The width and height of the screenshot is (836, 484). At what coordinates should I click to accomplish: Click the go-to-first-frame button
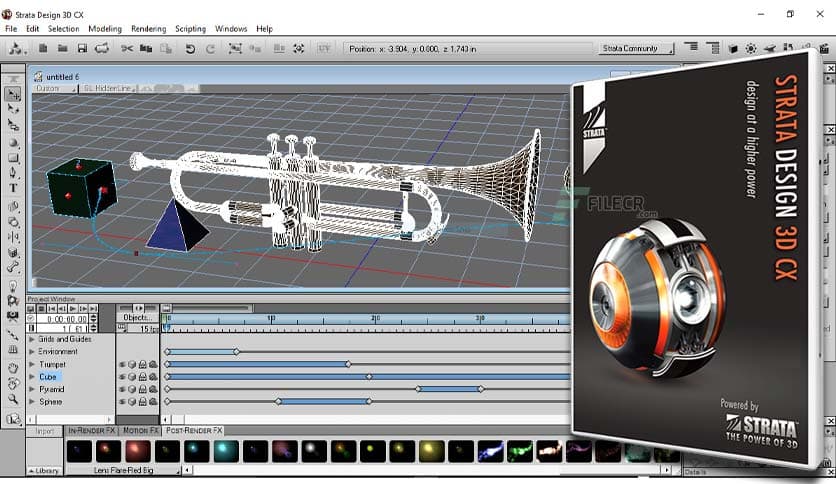click(52, 309)
